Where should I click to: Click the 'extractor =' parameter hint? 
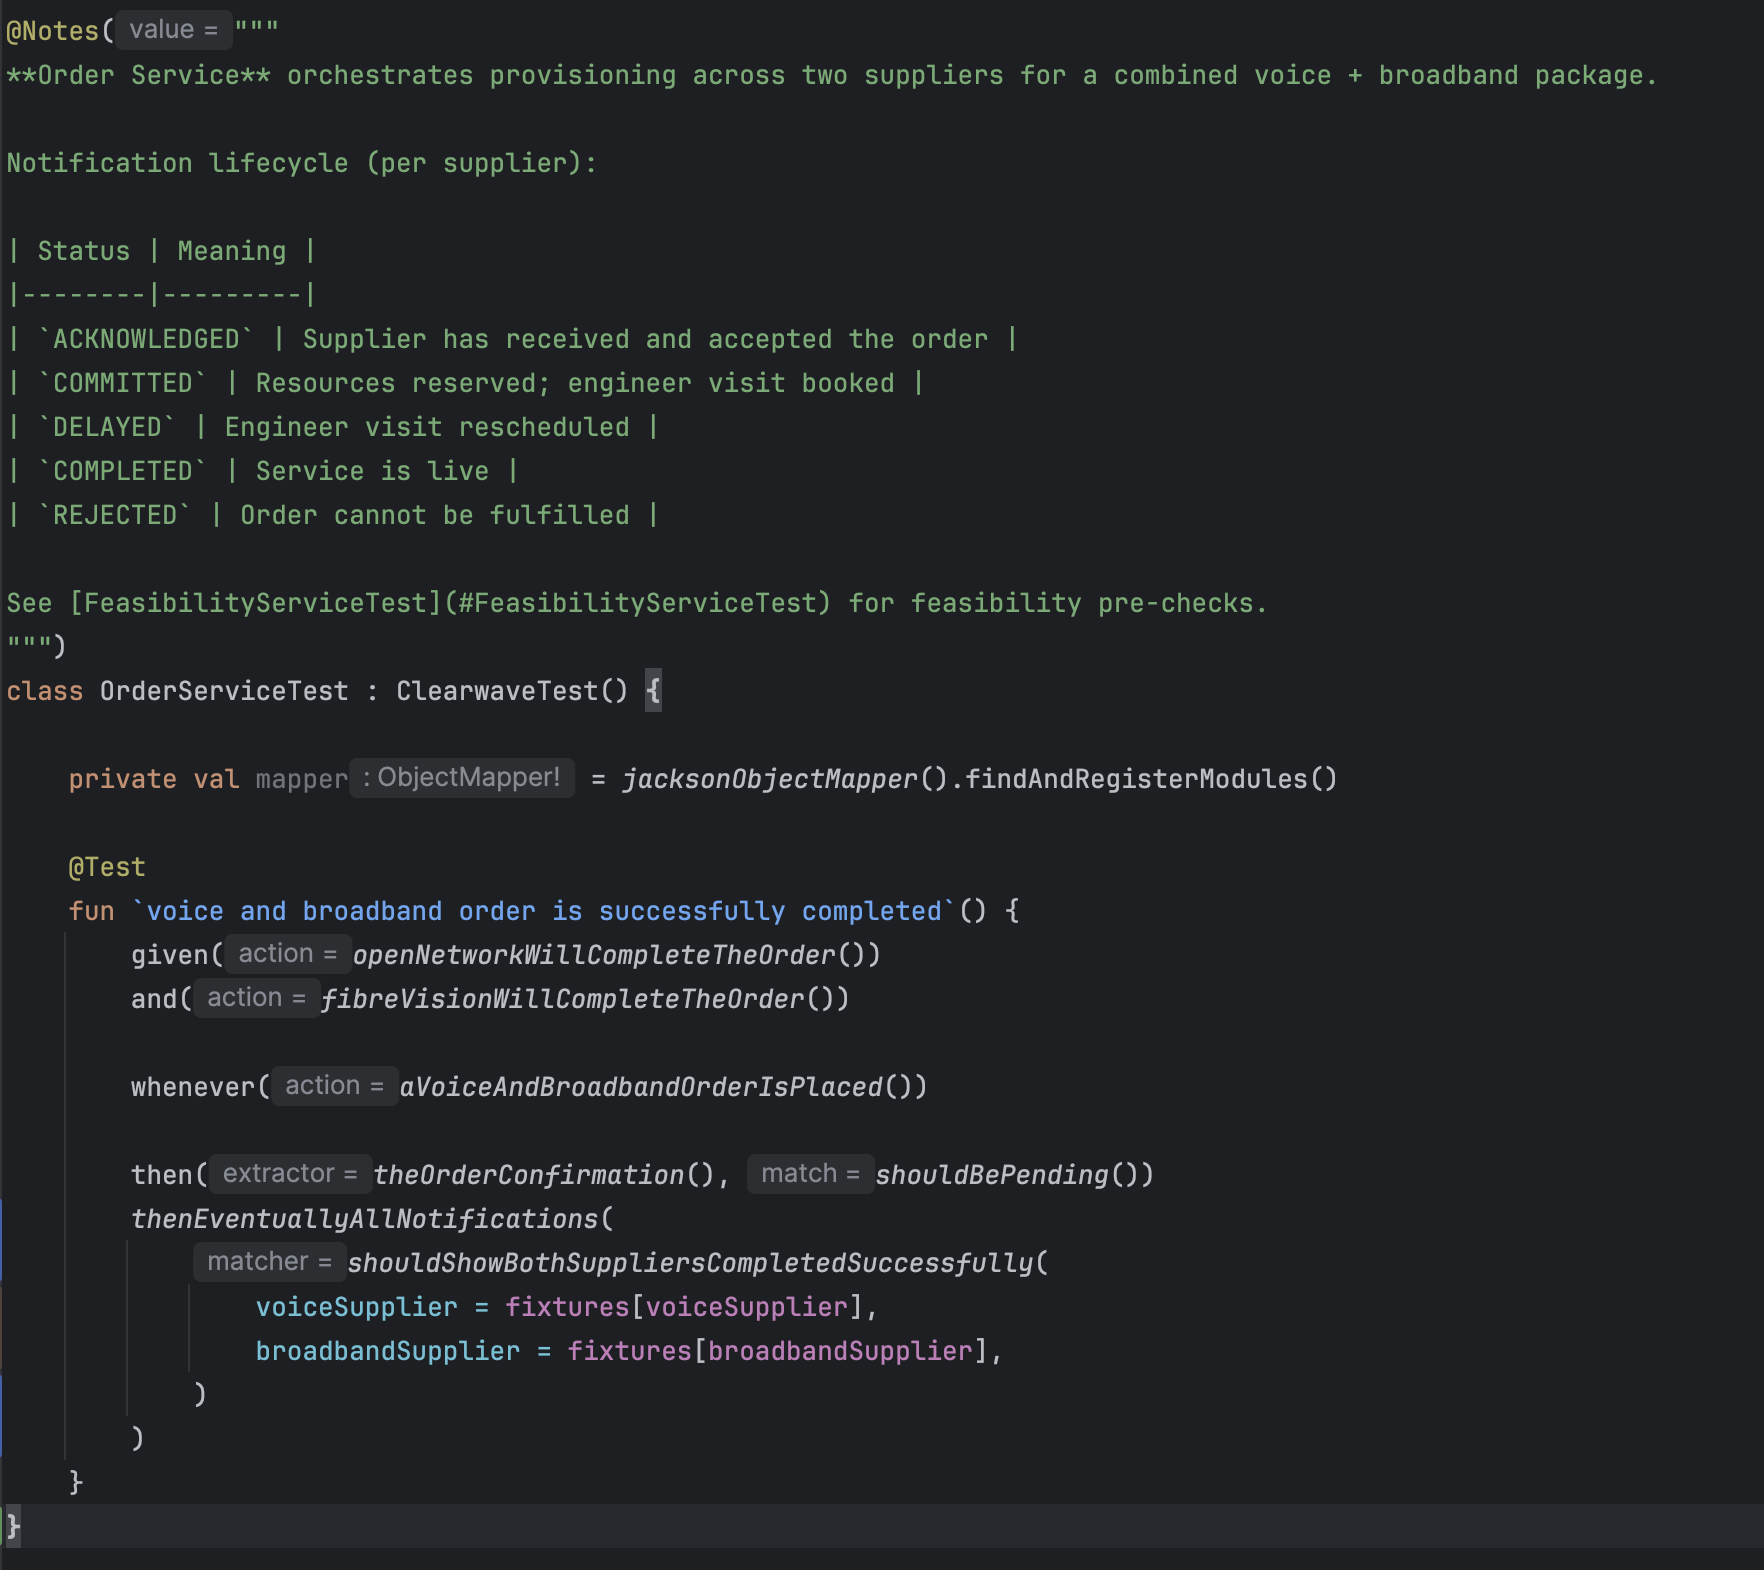pos(290,1174)
